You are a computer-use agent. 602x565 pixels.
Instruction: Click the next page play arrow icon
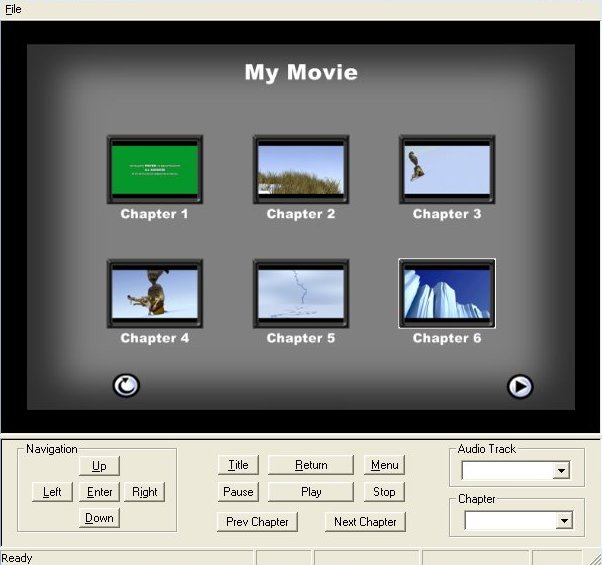click(519, 387)
